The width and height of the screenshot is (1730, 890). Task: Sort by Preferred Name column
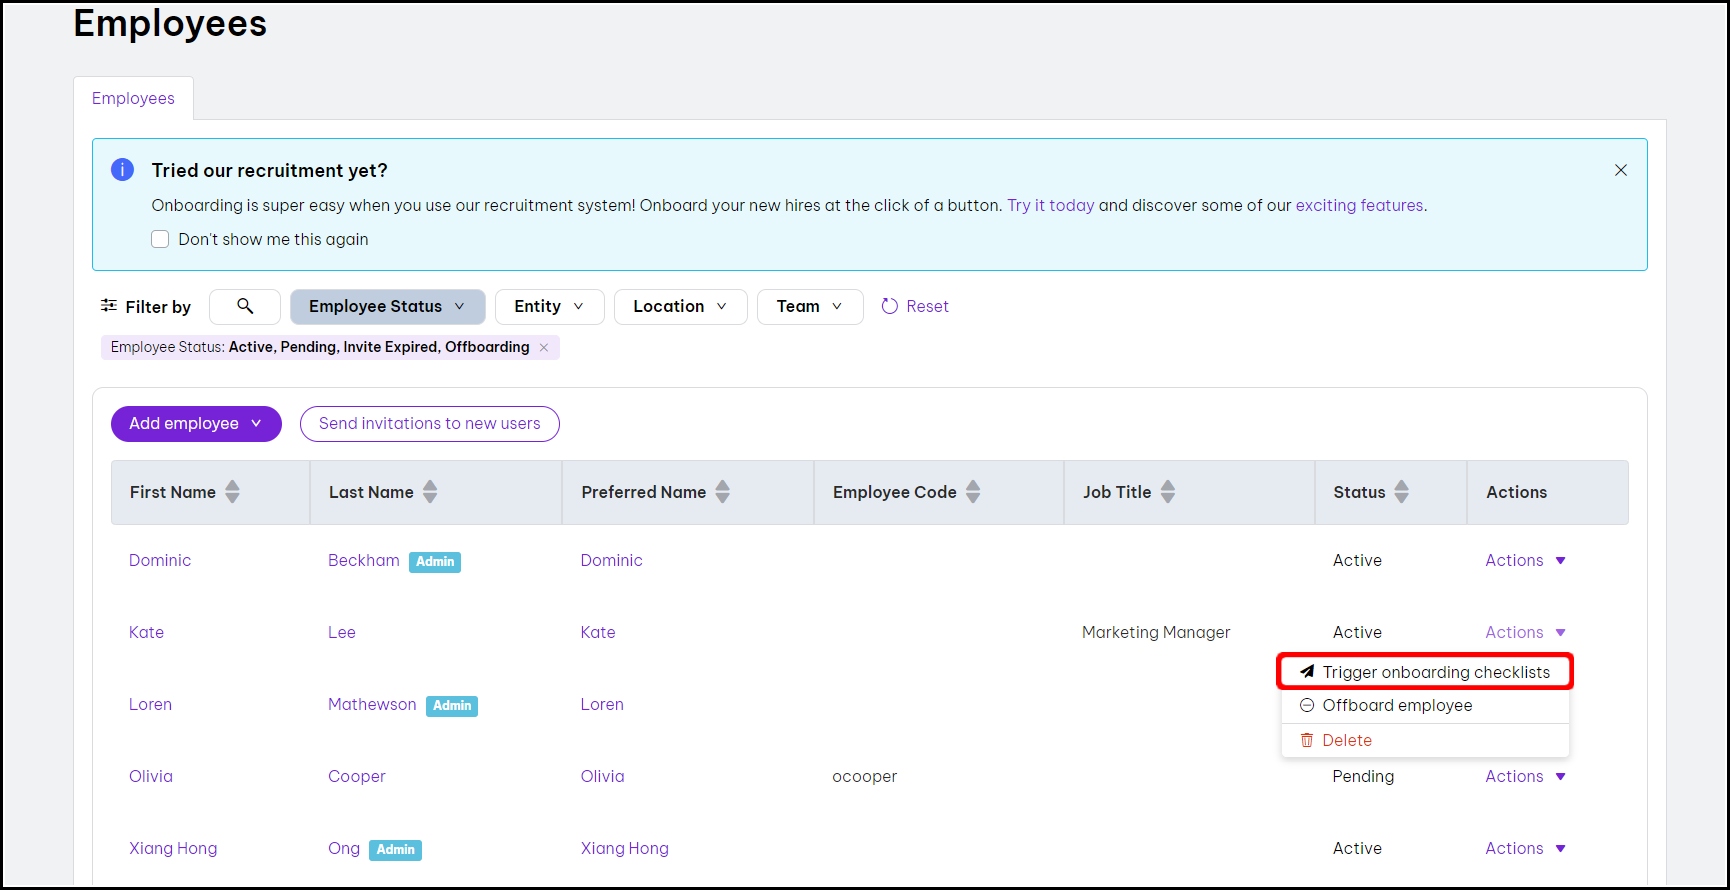click(722, 492)
